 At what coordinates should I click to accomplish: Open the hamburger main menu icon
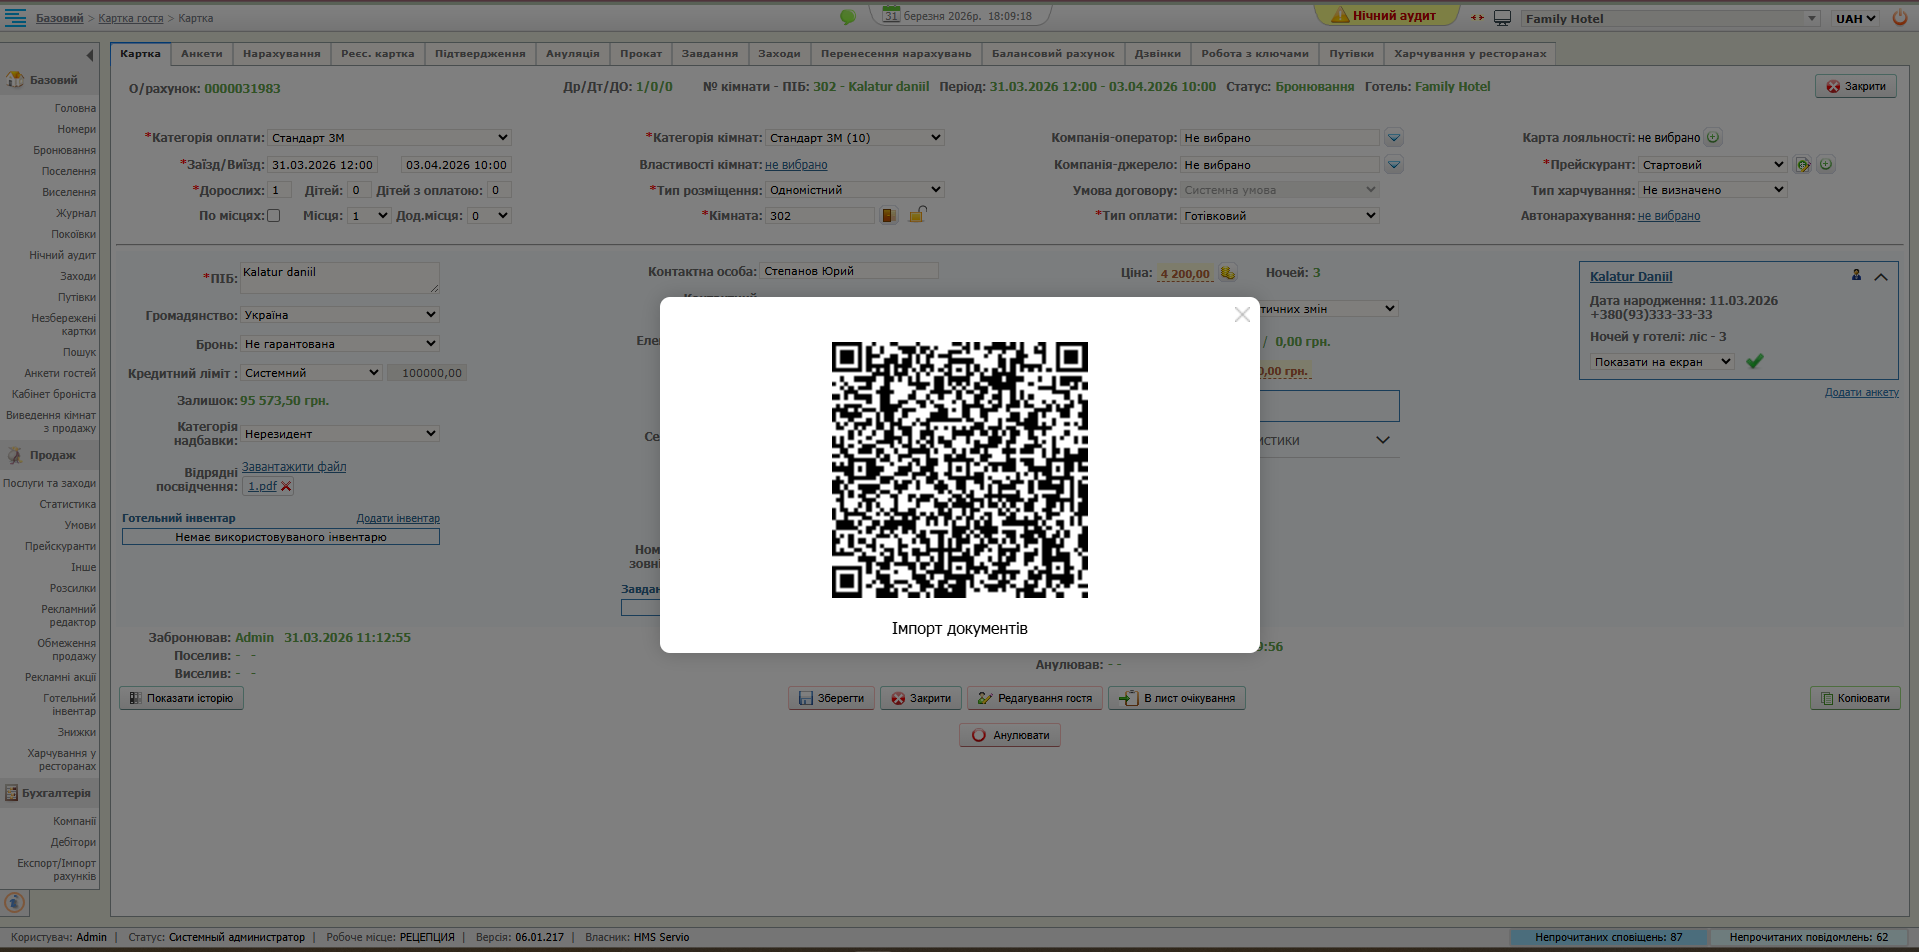[x=16, y=18]
